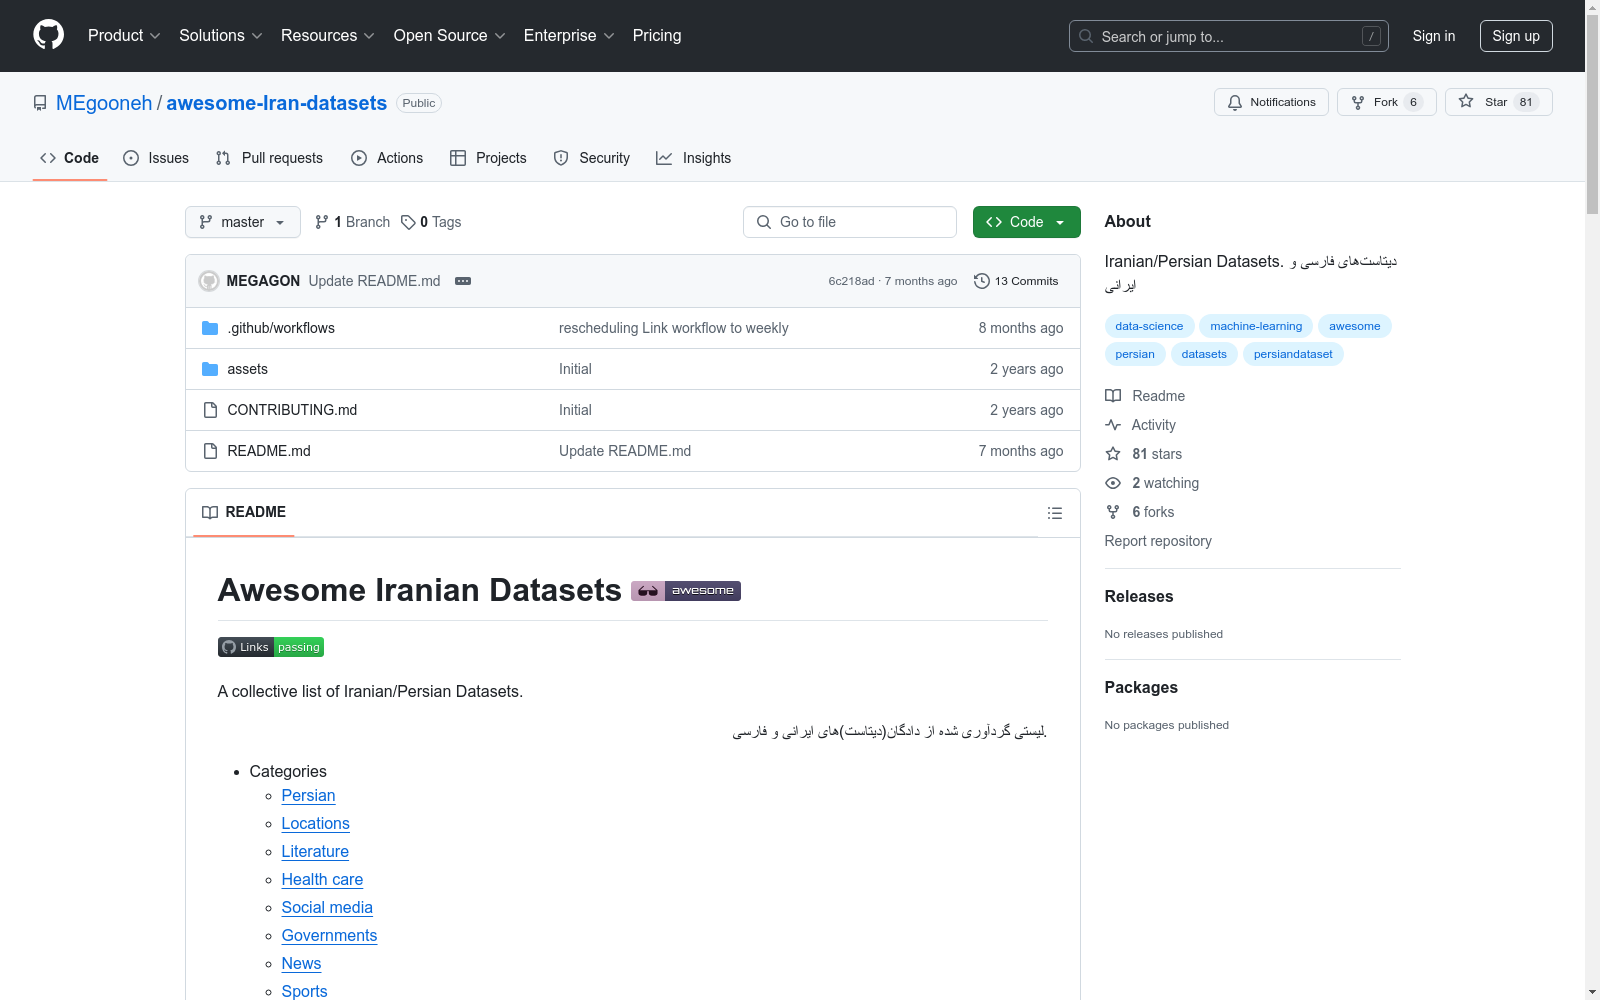Screen dimensions: 1600x1000
Task: Click the Notifications bell button
Action: pos(1271,102)
